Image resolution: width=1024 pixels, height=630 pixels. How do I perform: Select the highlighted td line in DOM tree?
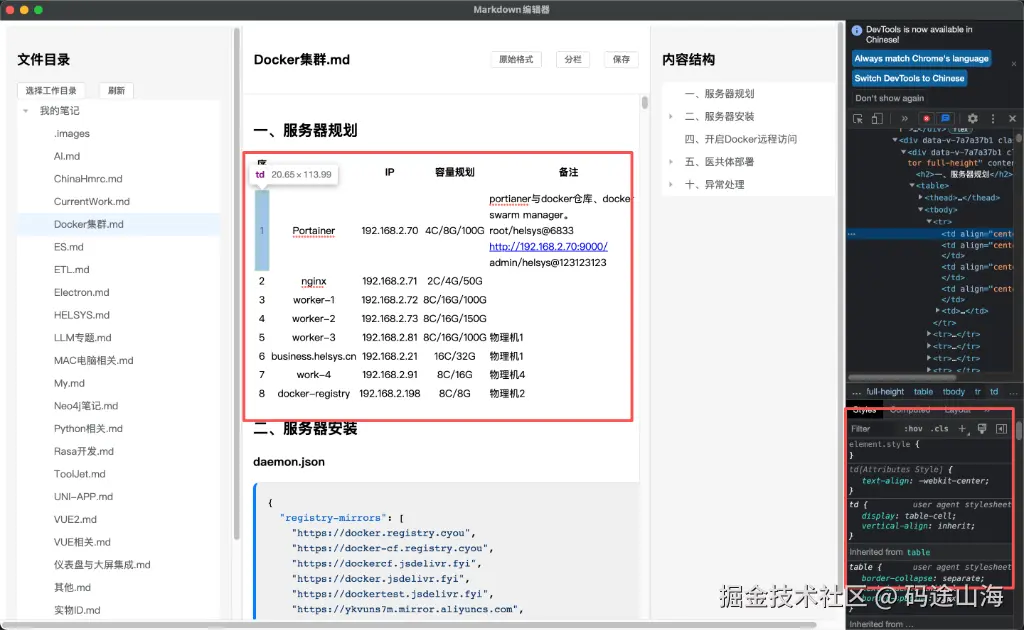click(930, 234)
